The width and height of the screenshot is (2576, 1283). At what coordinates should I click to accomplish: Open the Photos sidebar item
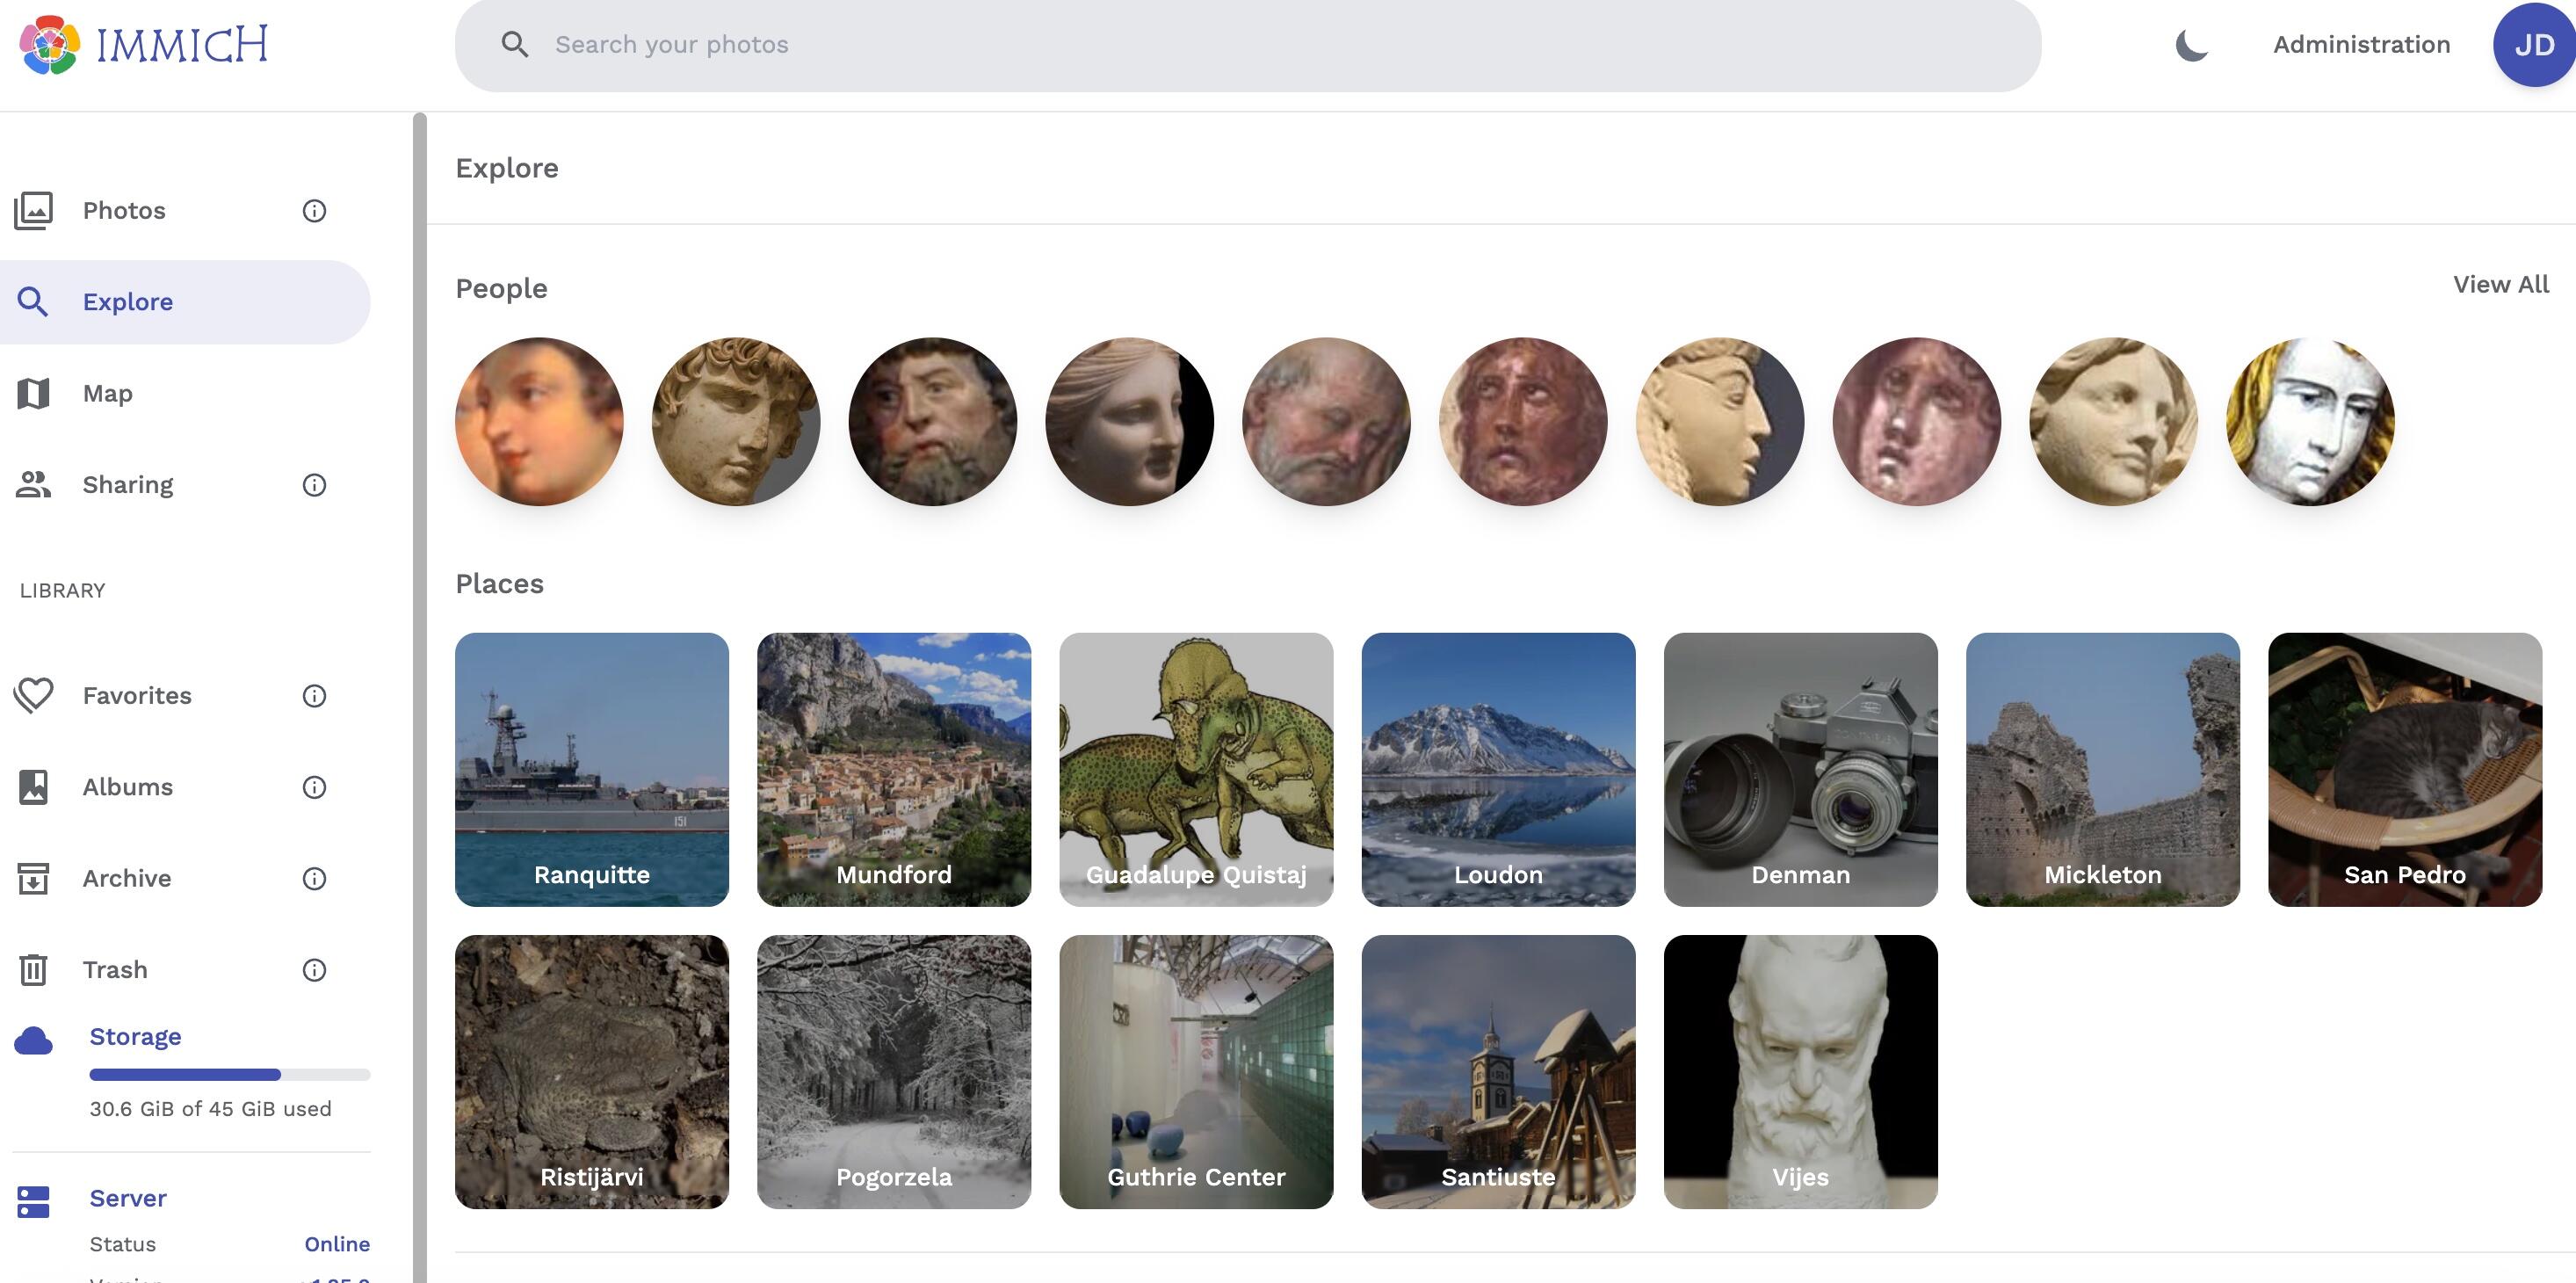pos(185,211)
